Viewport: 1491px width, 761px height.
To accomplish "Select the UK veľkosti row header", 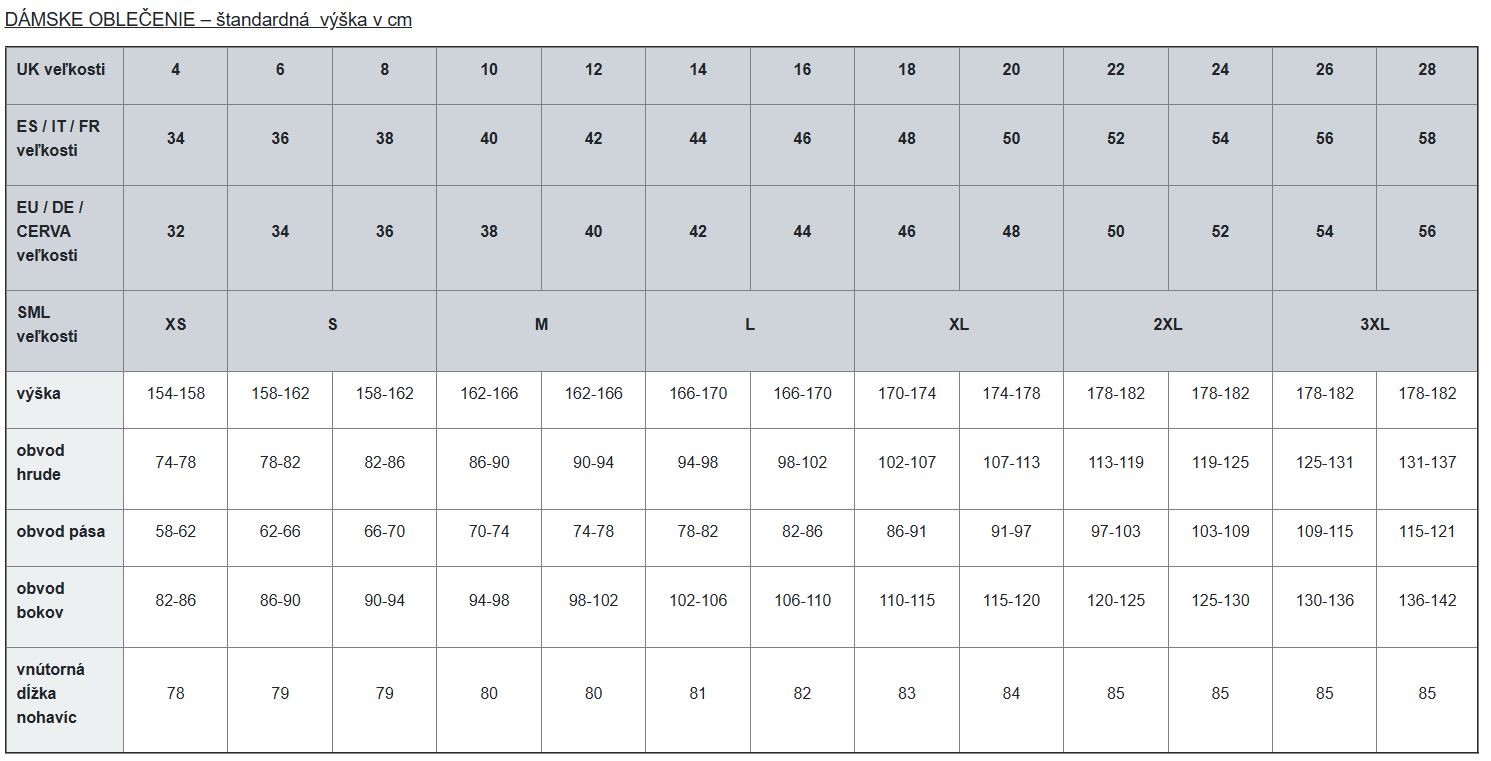I will [64, 75].
